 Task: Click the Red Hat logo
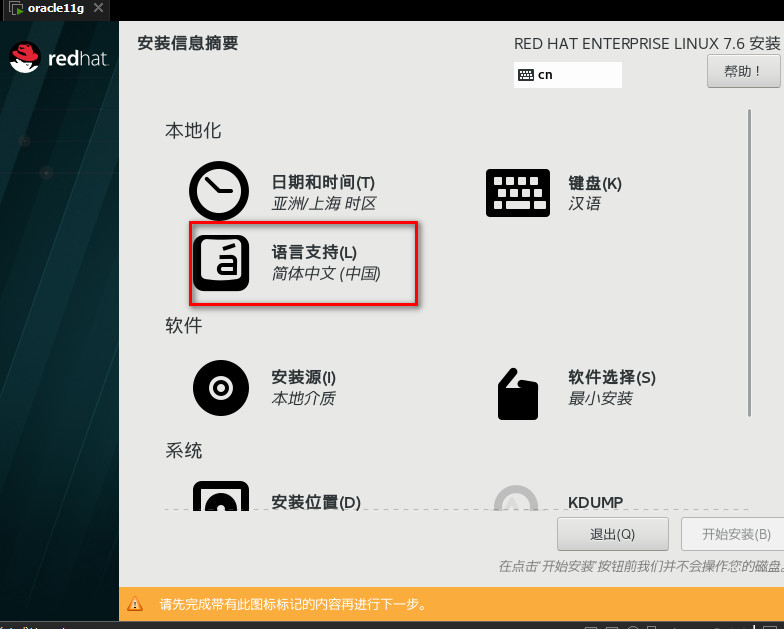pos(59,58)
